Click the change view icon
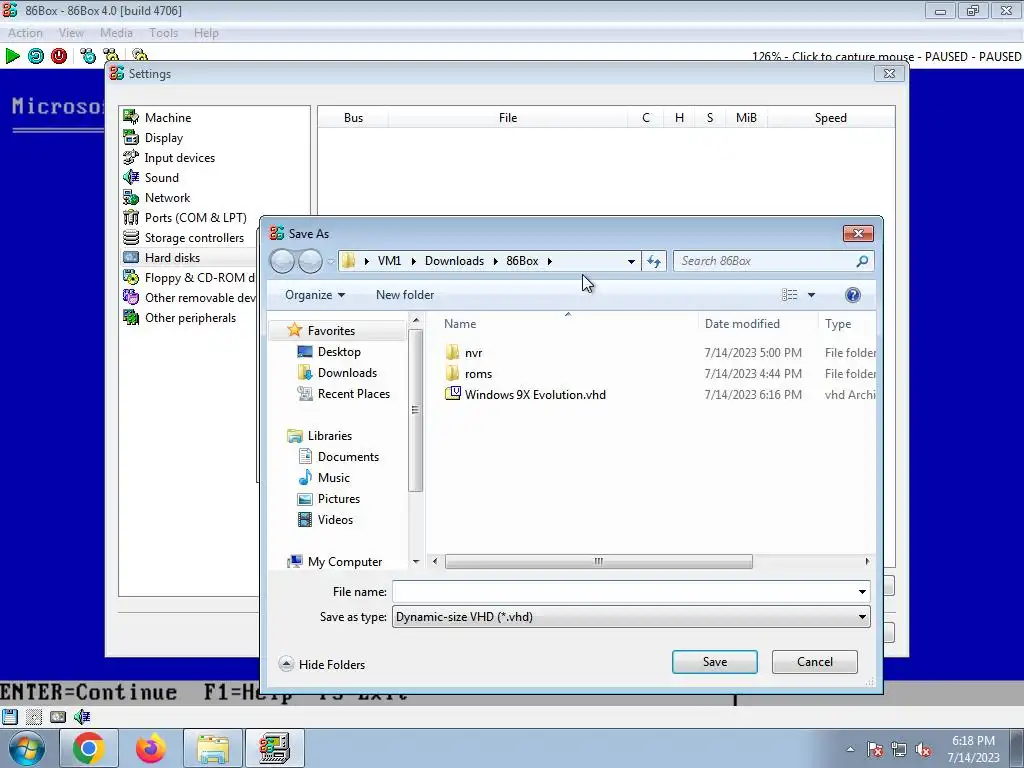Screen dimensions: 1024x768 790,295
